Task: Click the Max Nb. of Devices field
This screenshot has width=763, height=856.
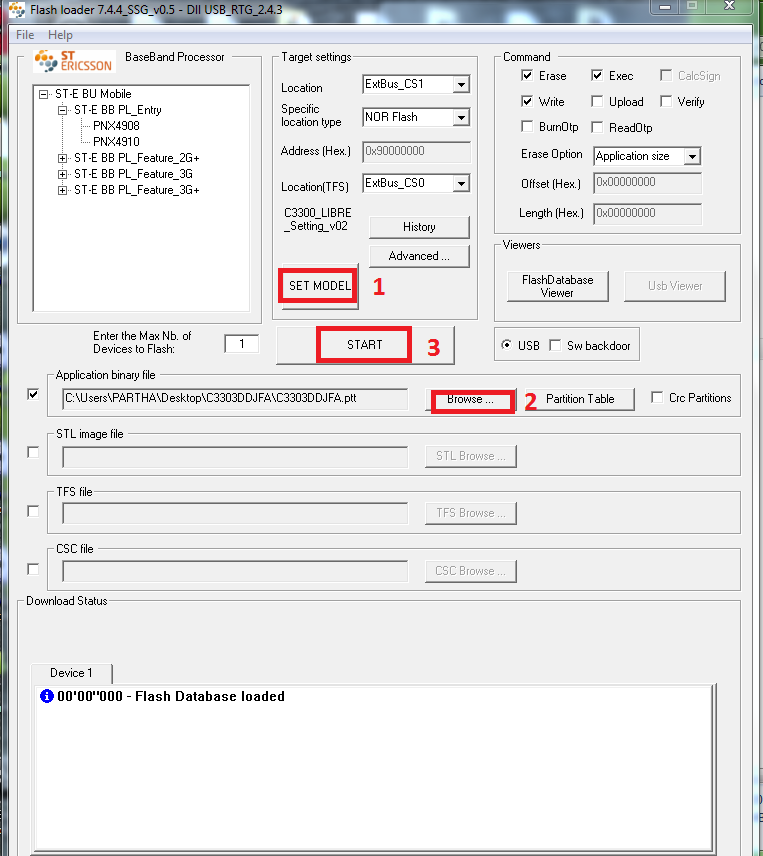Action: [242, 344]
